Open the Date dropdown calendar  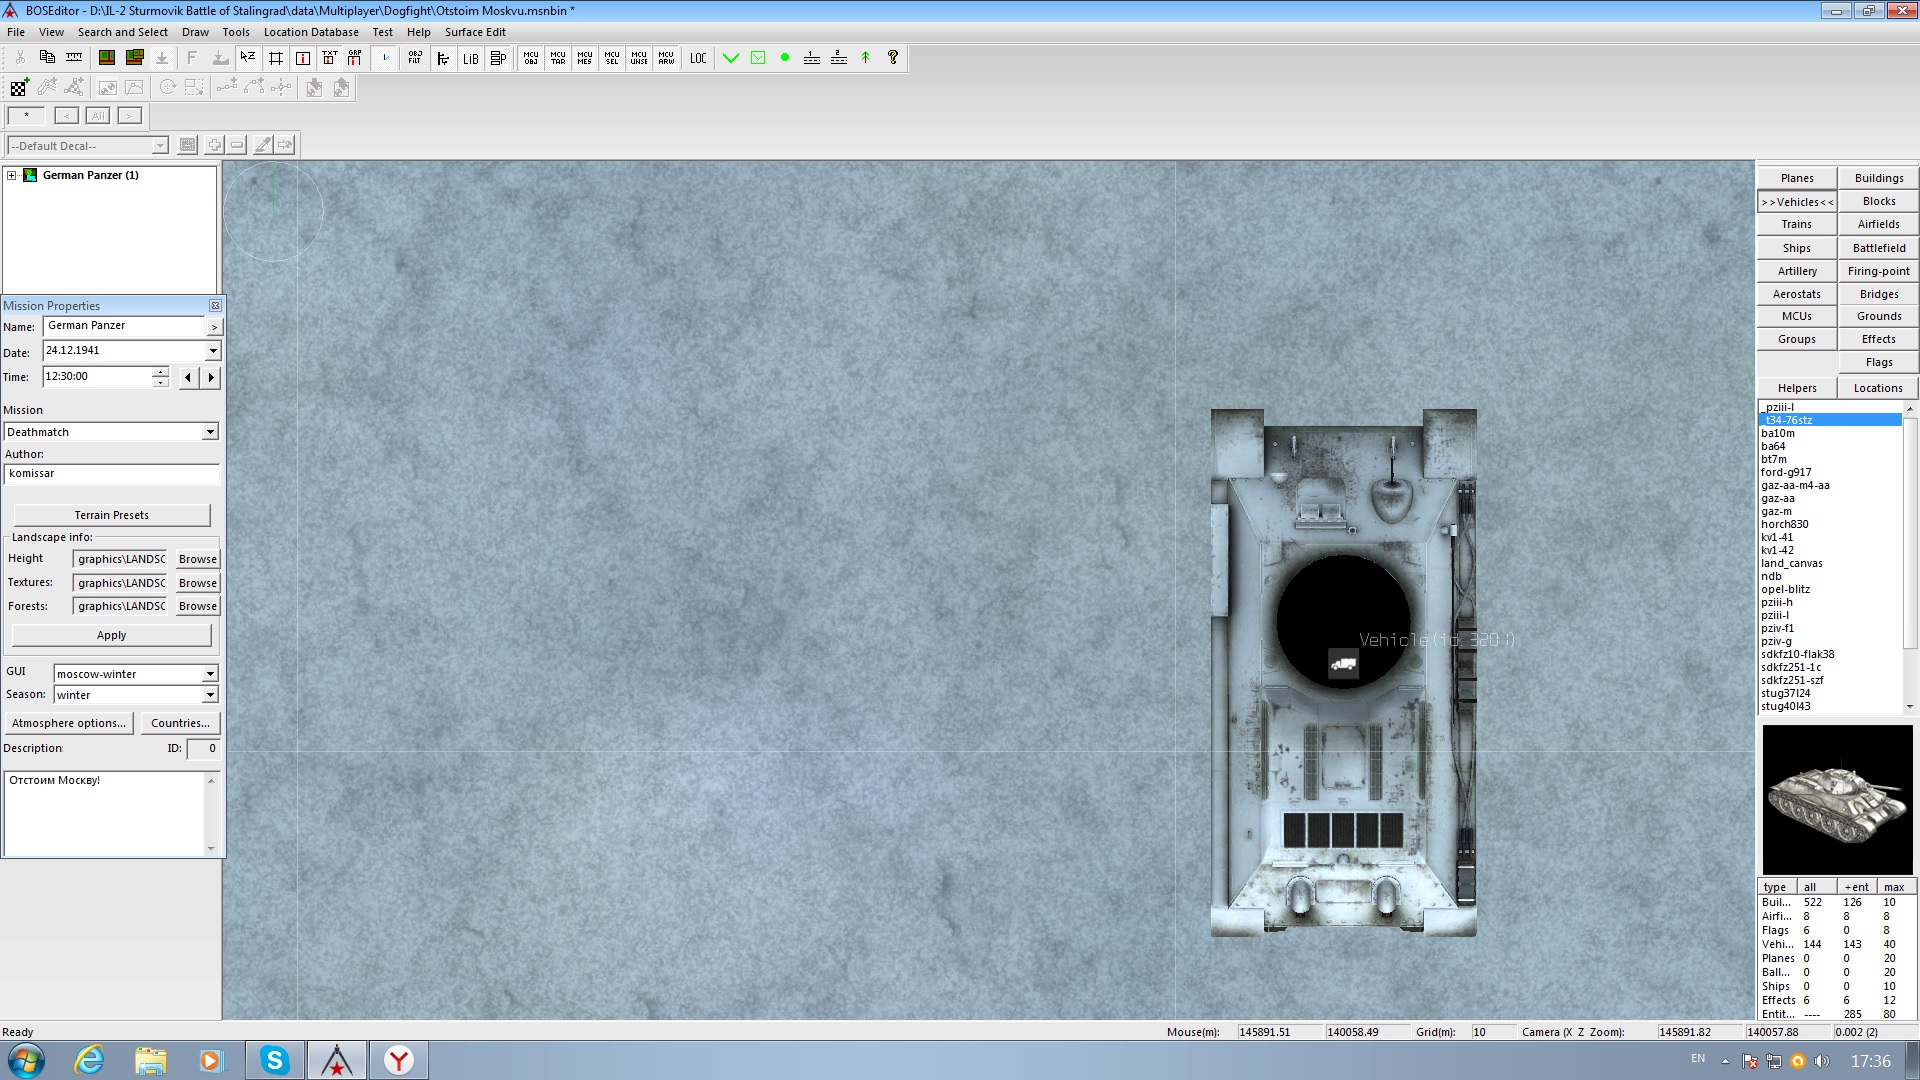(213, 351)
